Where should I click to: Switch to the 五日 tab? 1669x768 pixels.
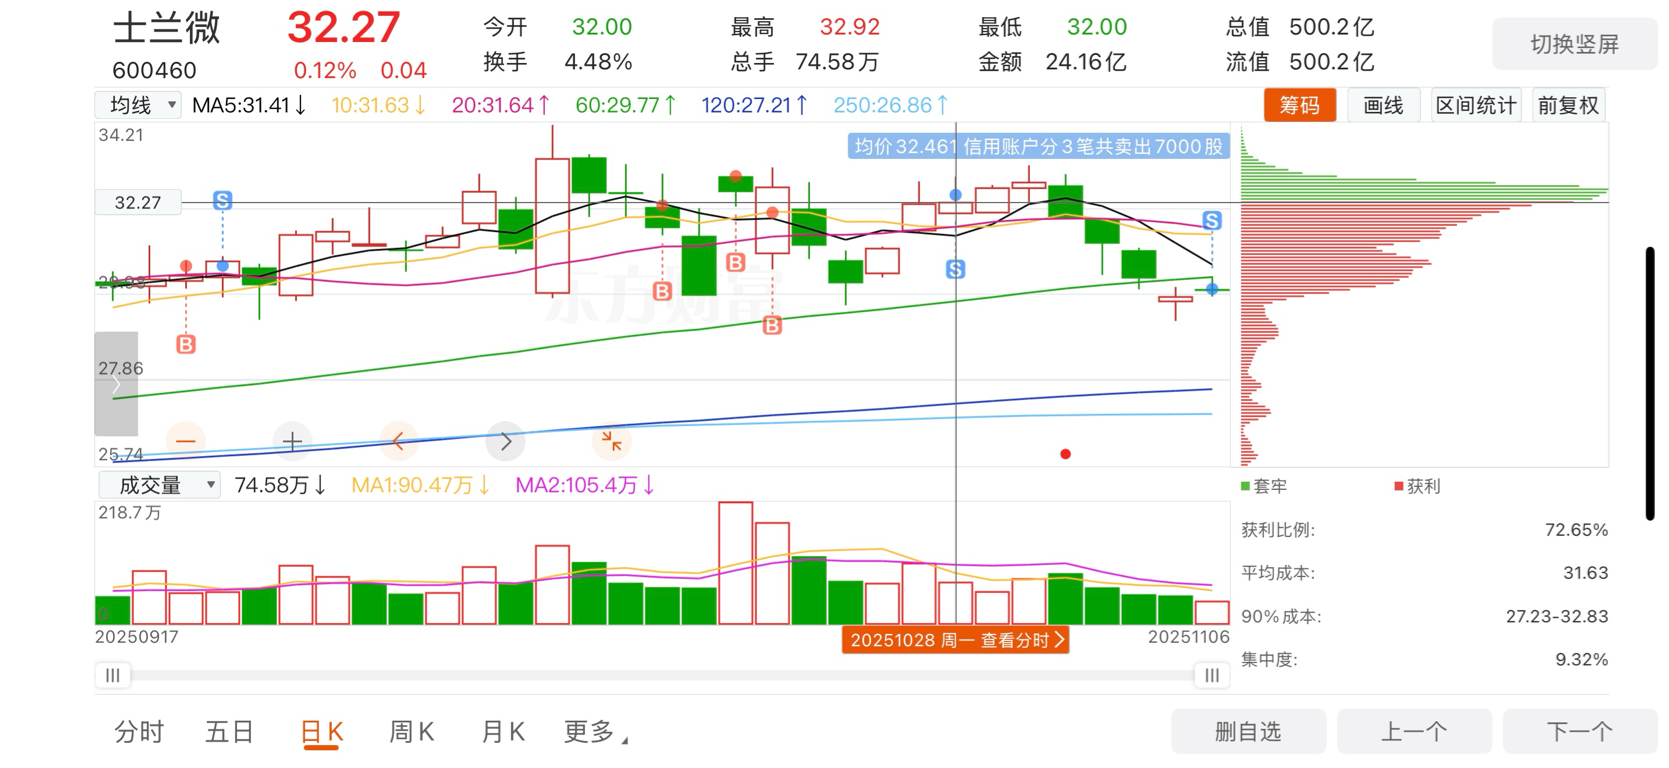(x=230, y=732)
